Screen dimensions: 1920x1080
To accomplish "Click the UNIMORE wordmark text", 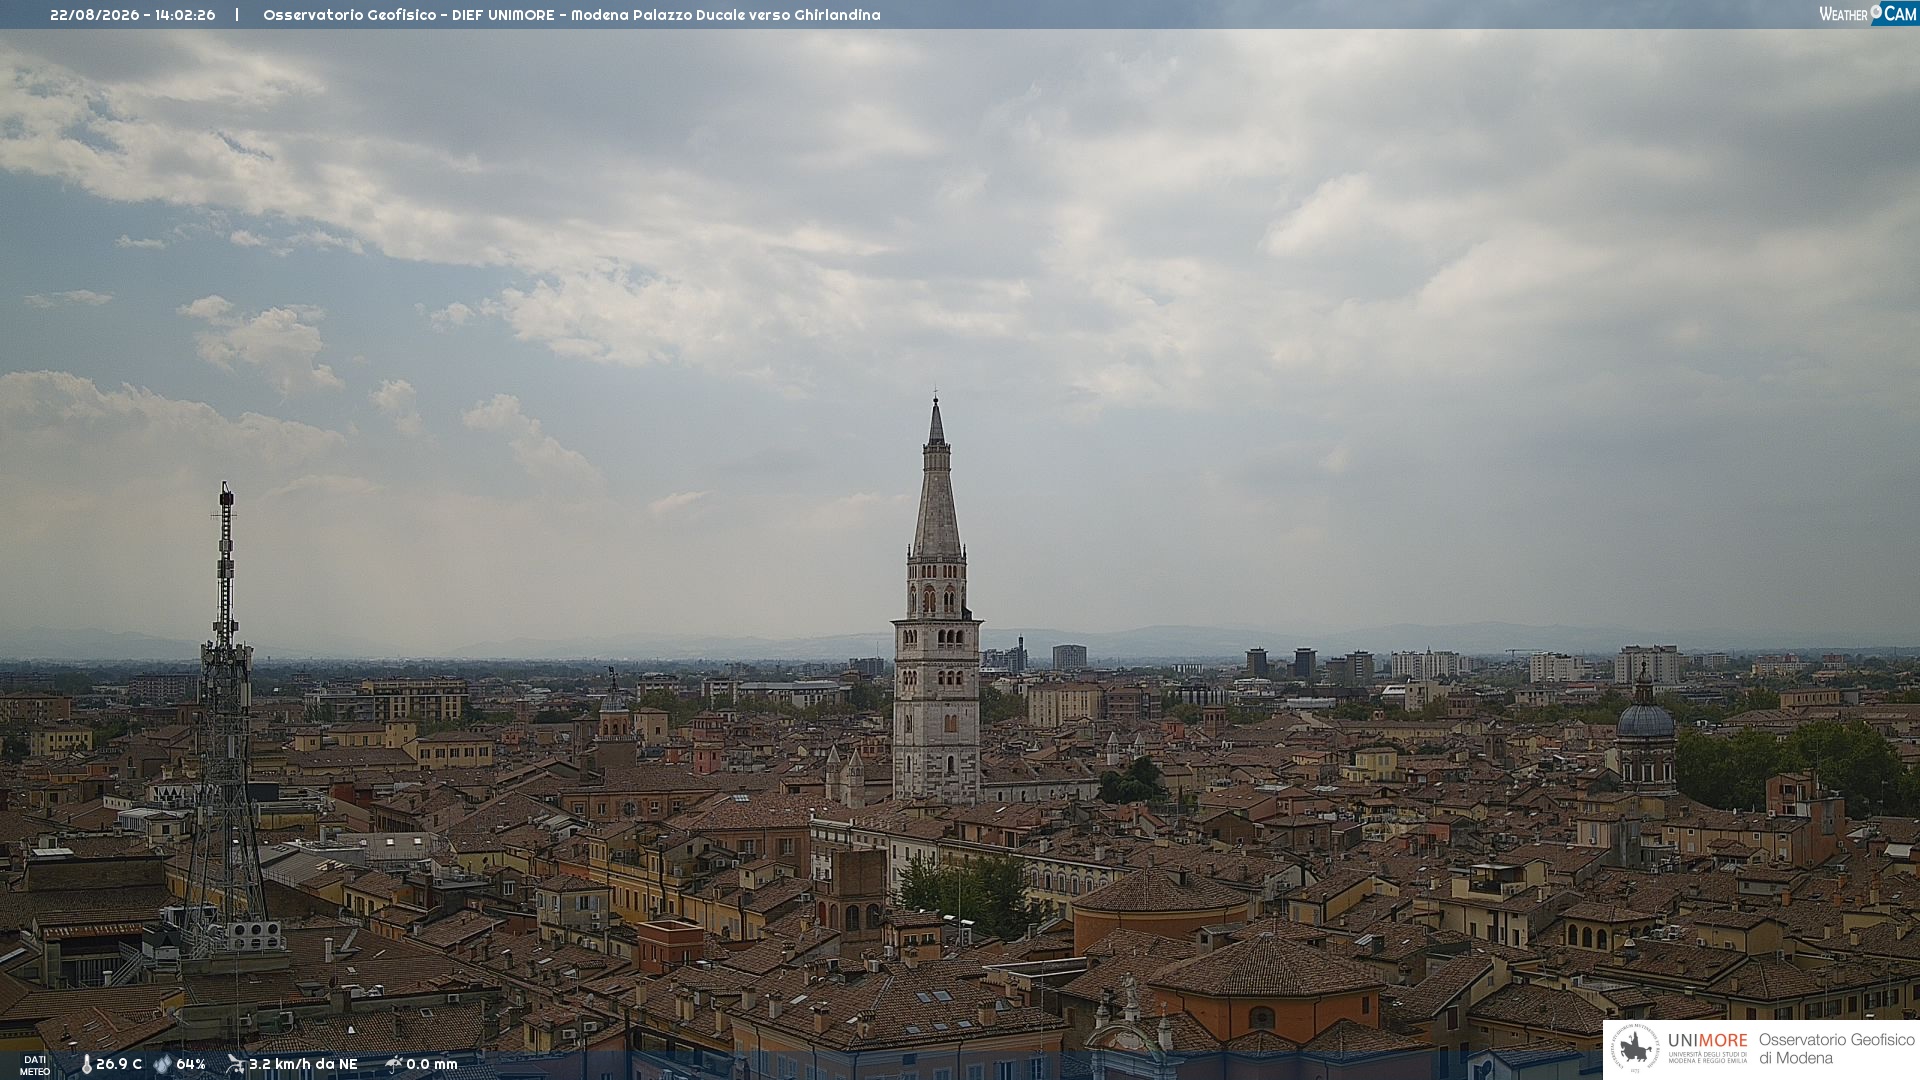I will (1707, 1040).
